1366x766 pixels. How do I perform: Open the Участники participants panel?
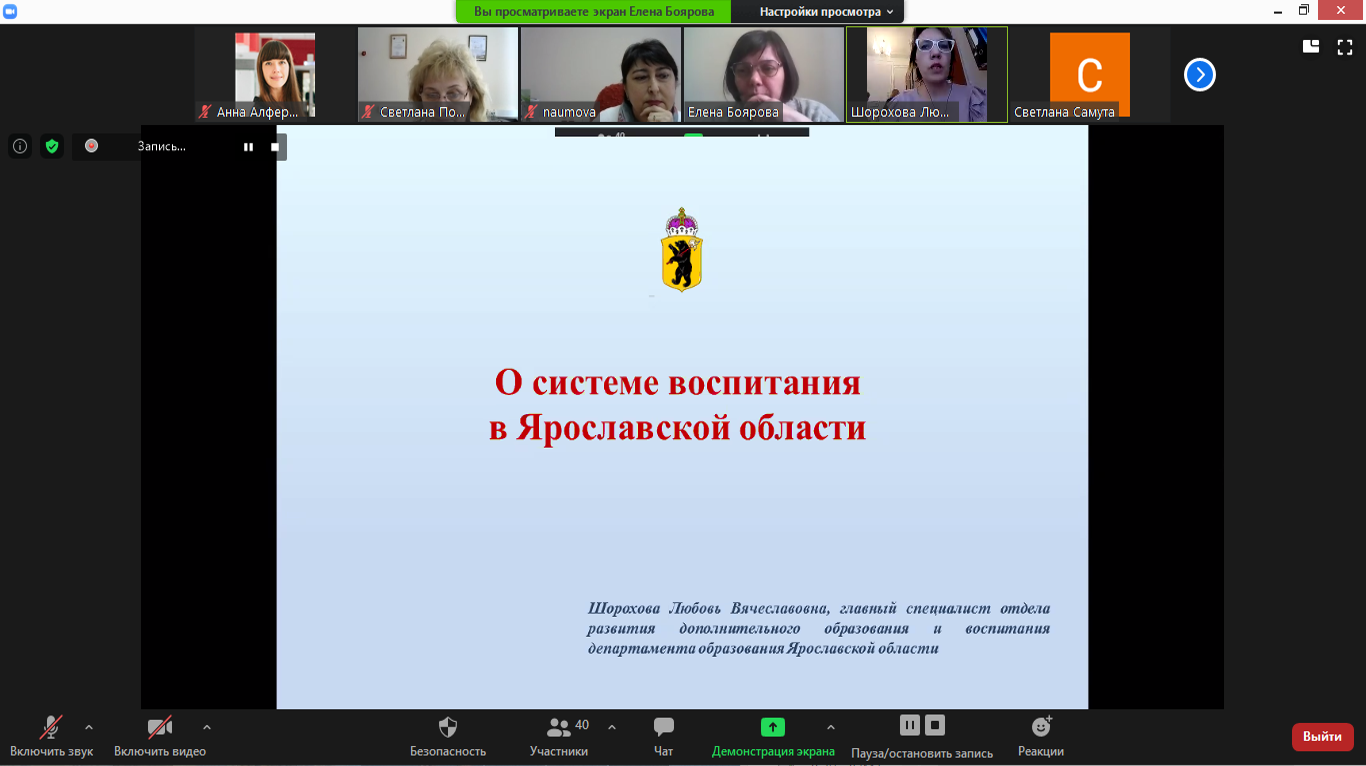[x=559, y=738]
